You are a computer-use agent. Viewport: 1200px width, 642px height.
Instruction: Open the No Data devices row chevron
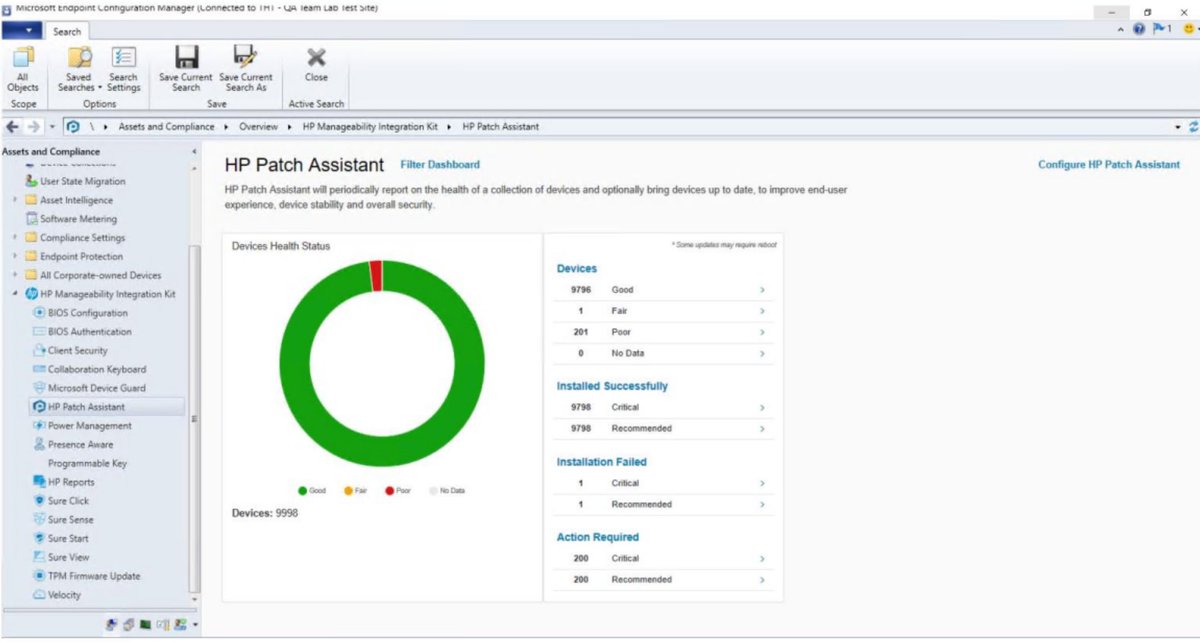[762, 354]
